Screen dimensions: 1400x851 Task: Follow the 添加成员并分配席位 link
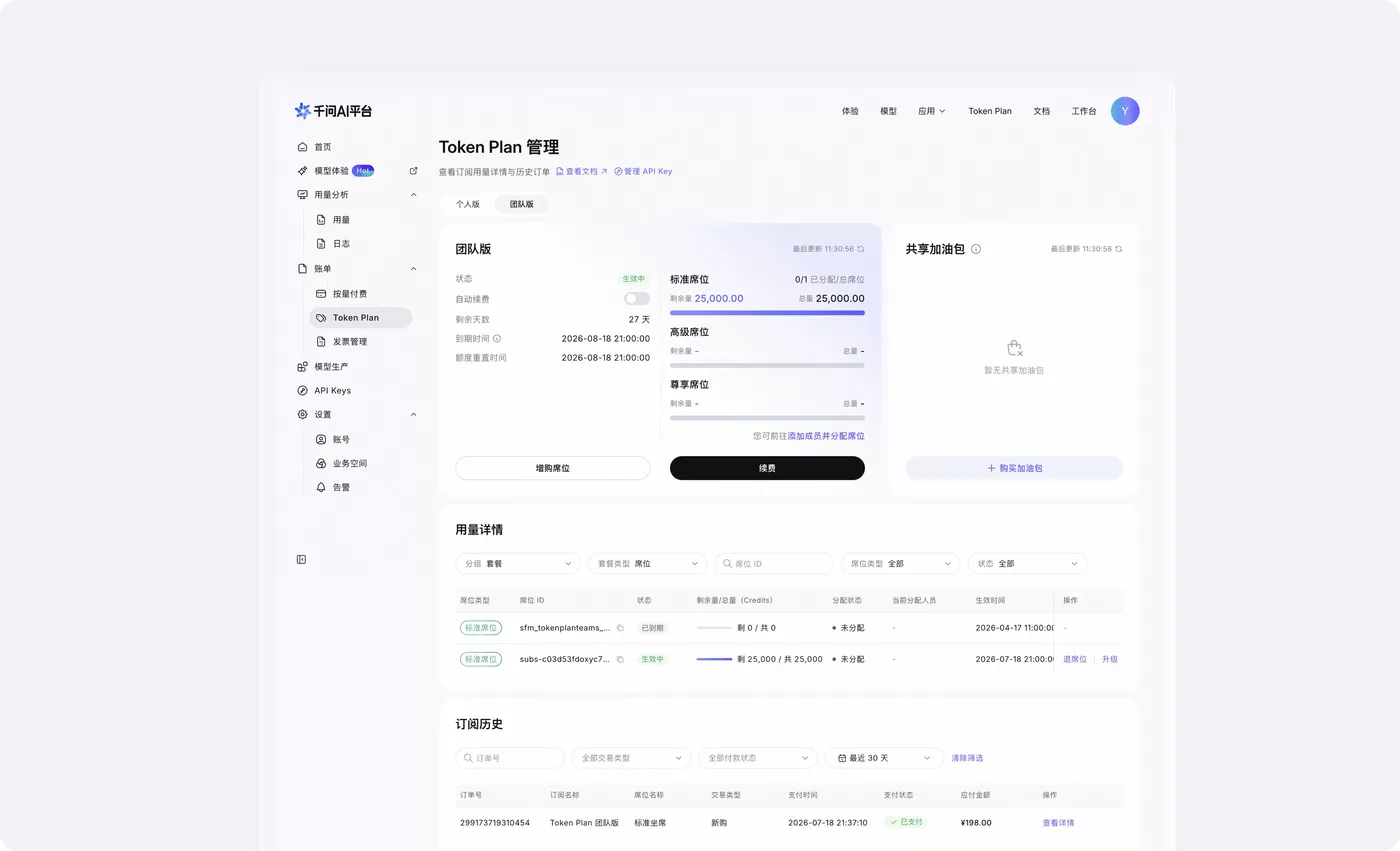pos(826,436)
